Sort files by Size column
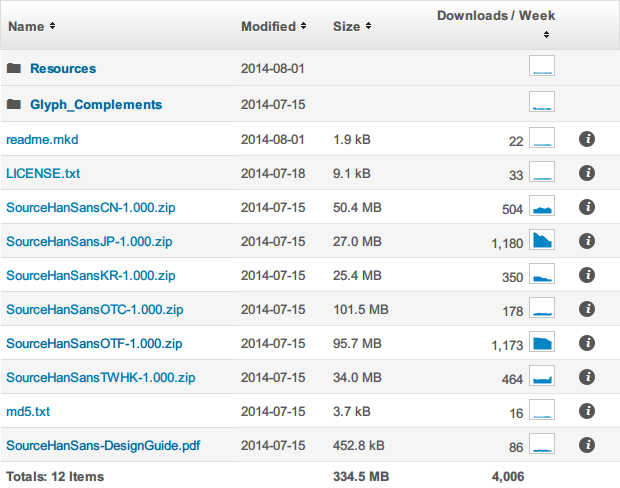Viewport: 620px width, 488px height. (x=352, y=26)
